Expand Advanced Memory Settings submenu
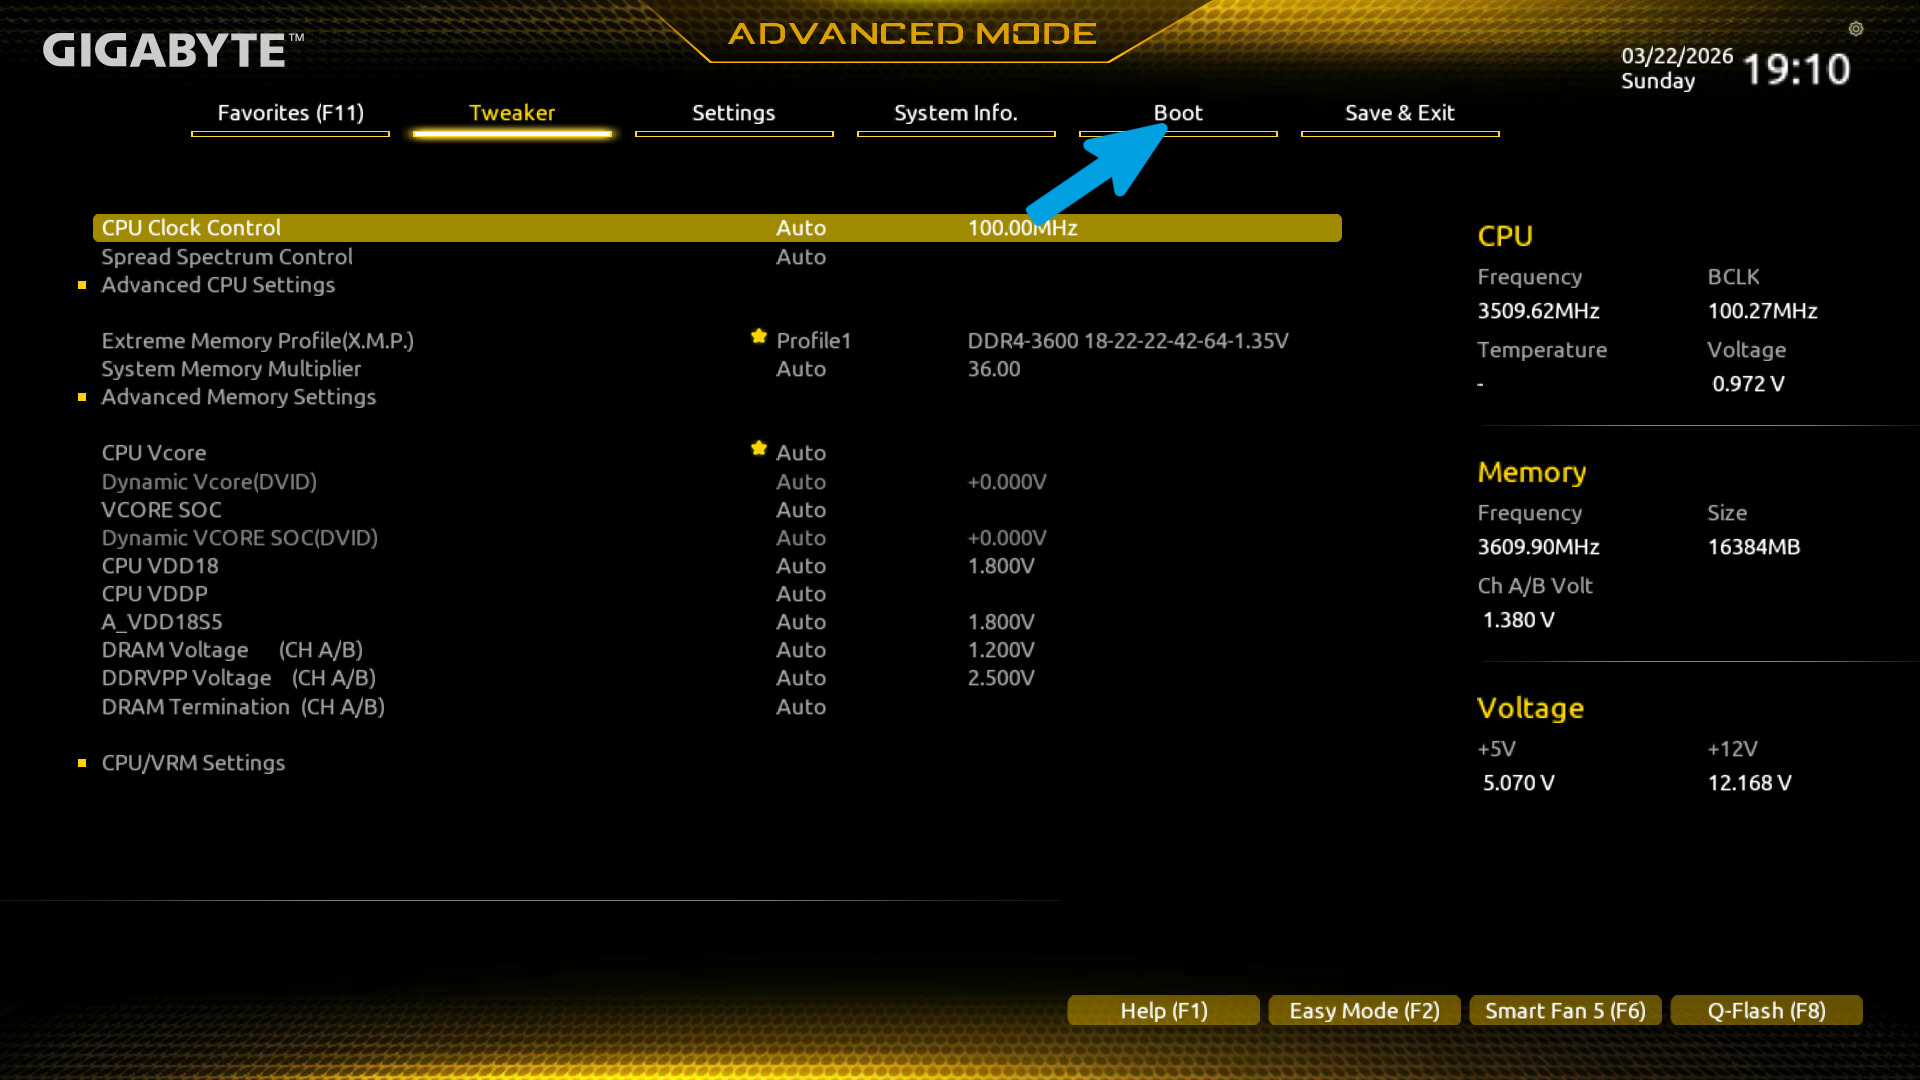Screen dimensions: 1920x1080 click(x=239, y=397)
